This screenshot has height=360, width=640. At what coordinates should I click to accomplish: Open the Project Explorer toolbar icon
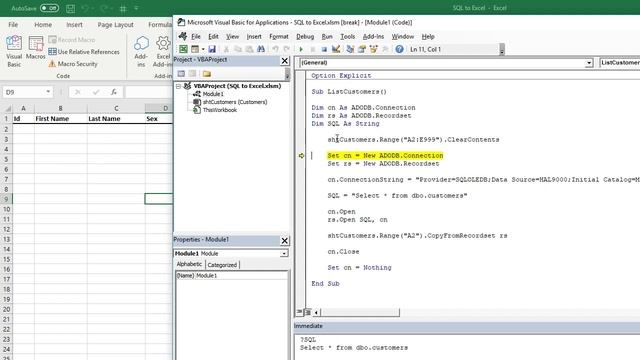(350, 49)
